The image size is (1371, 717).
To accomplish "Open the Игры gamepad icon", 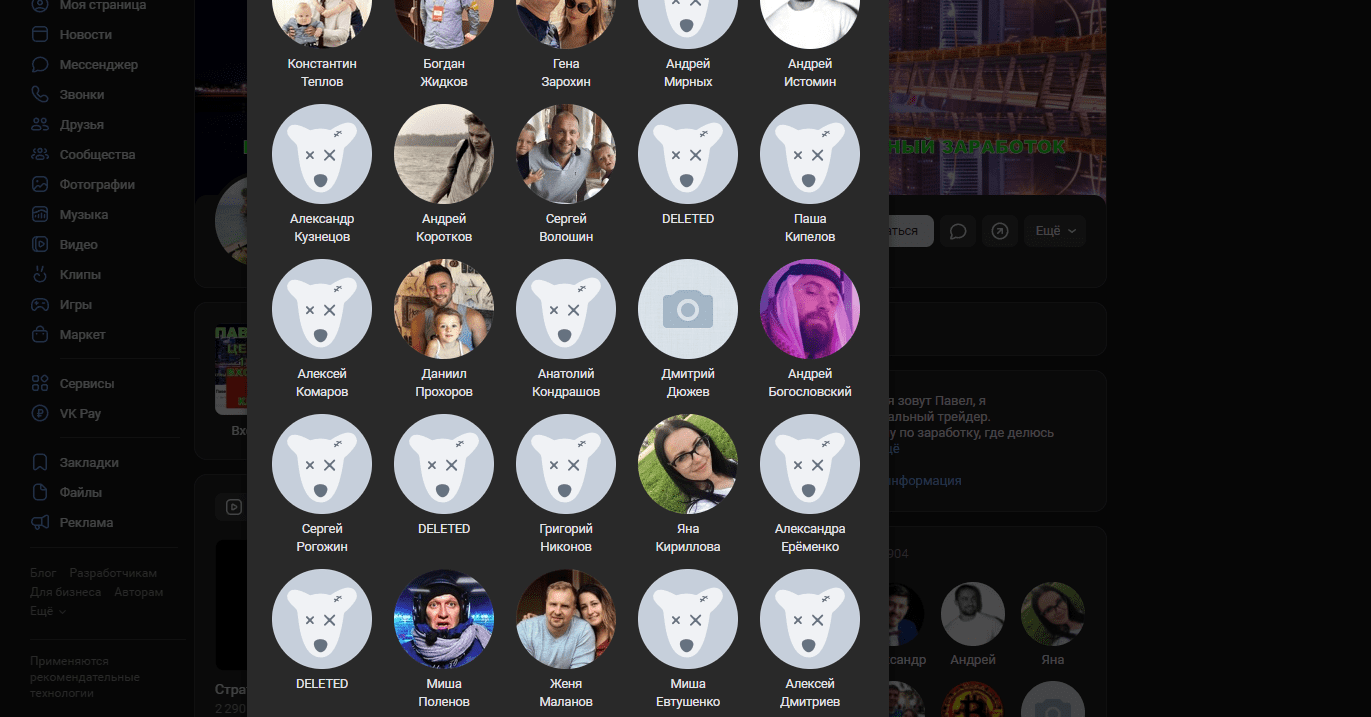I will point(40,304).
